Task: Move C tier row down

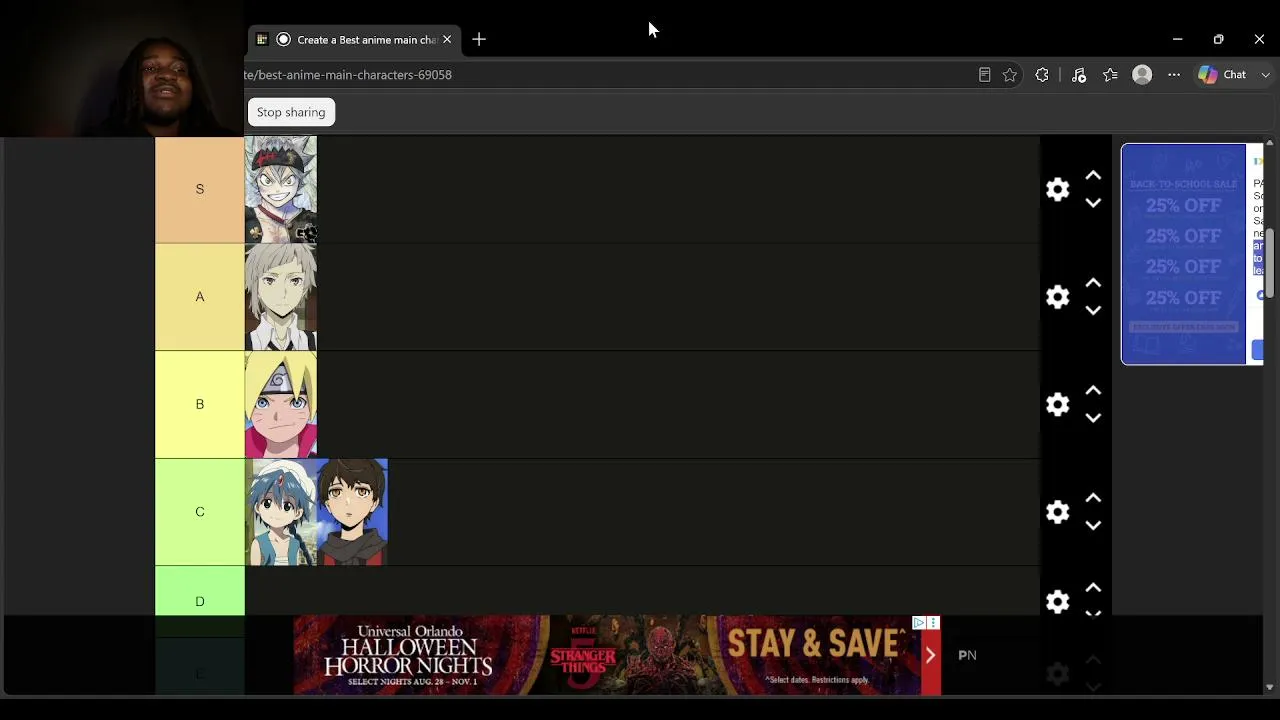Action: [1093, 526]
